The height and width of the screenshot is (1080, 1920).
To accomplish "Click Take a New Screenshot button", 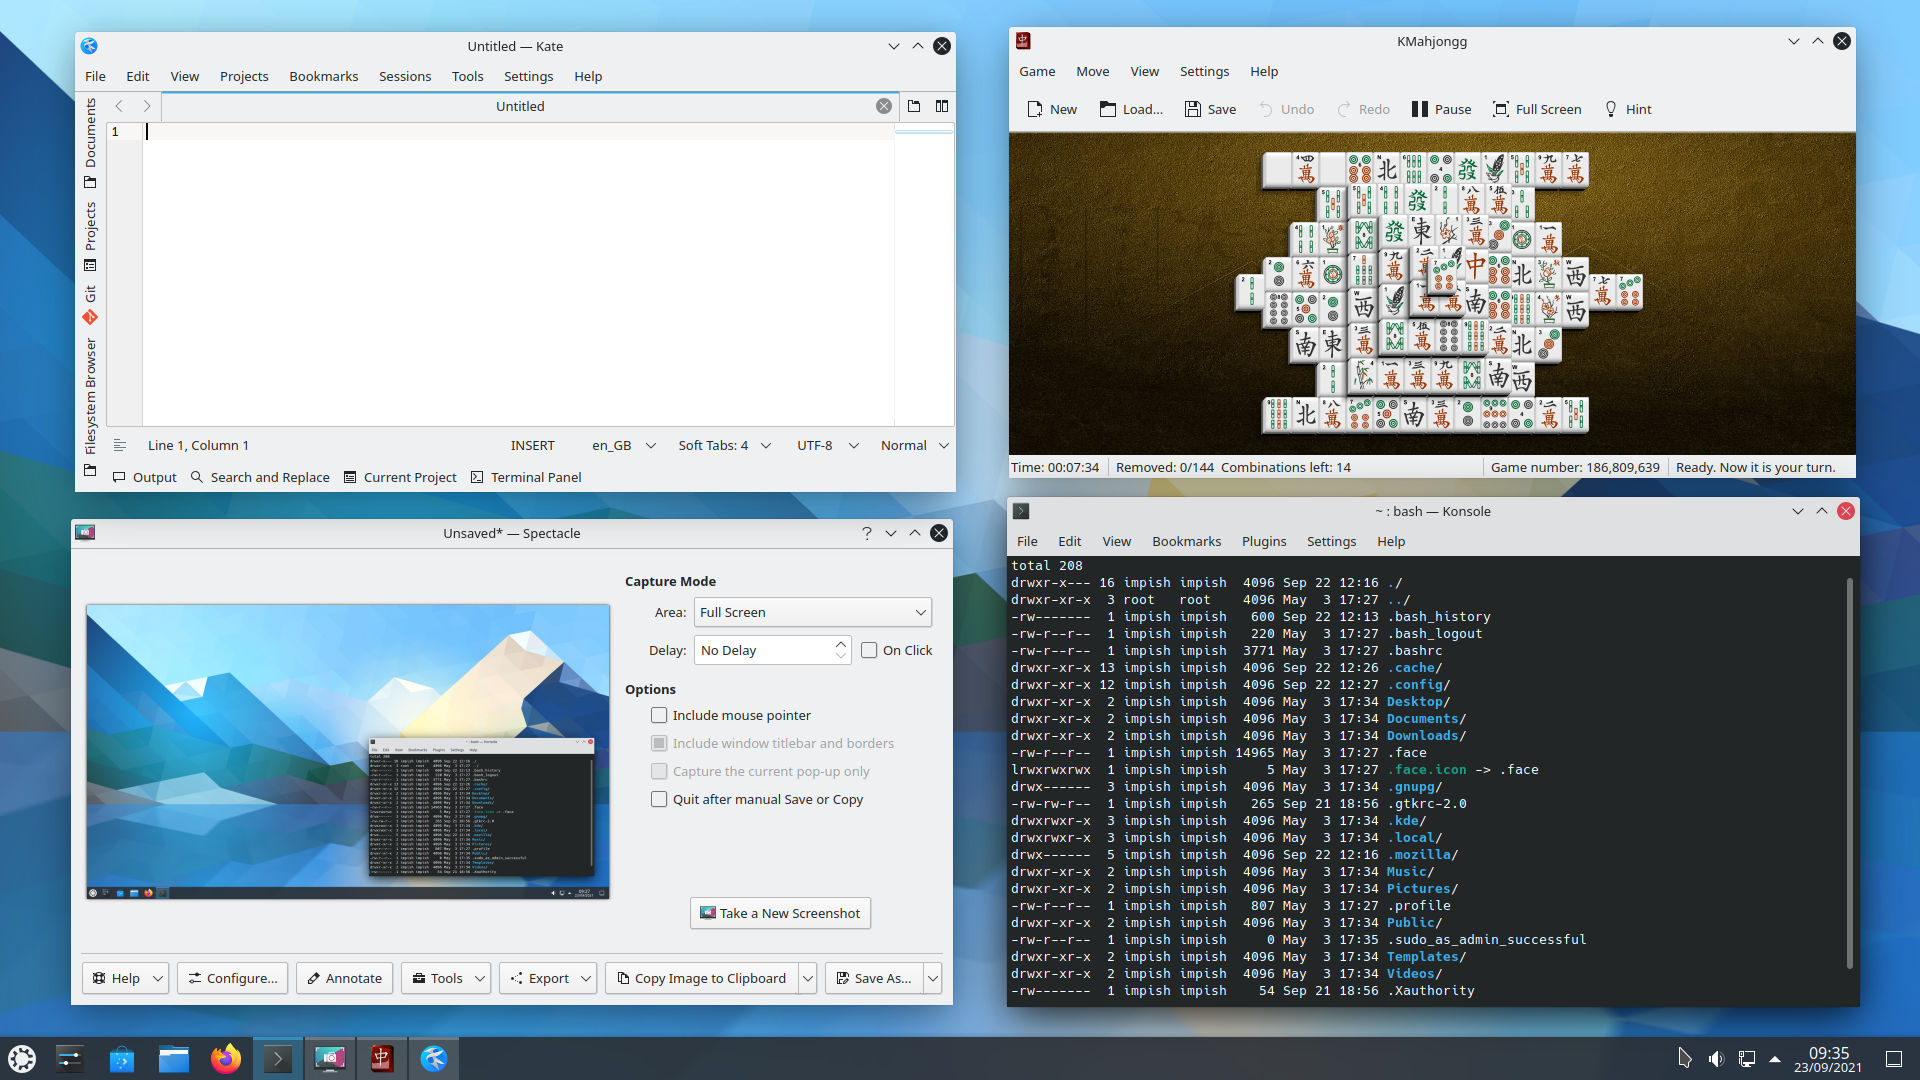I will [780, 913].
